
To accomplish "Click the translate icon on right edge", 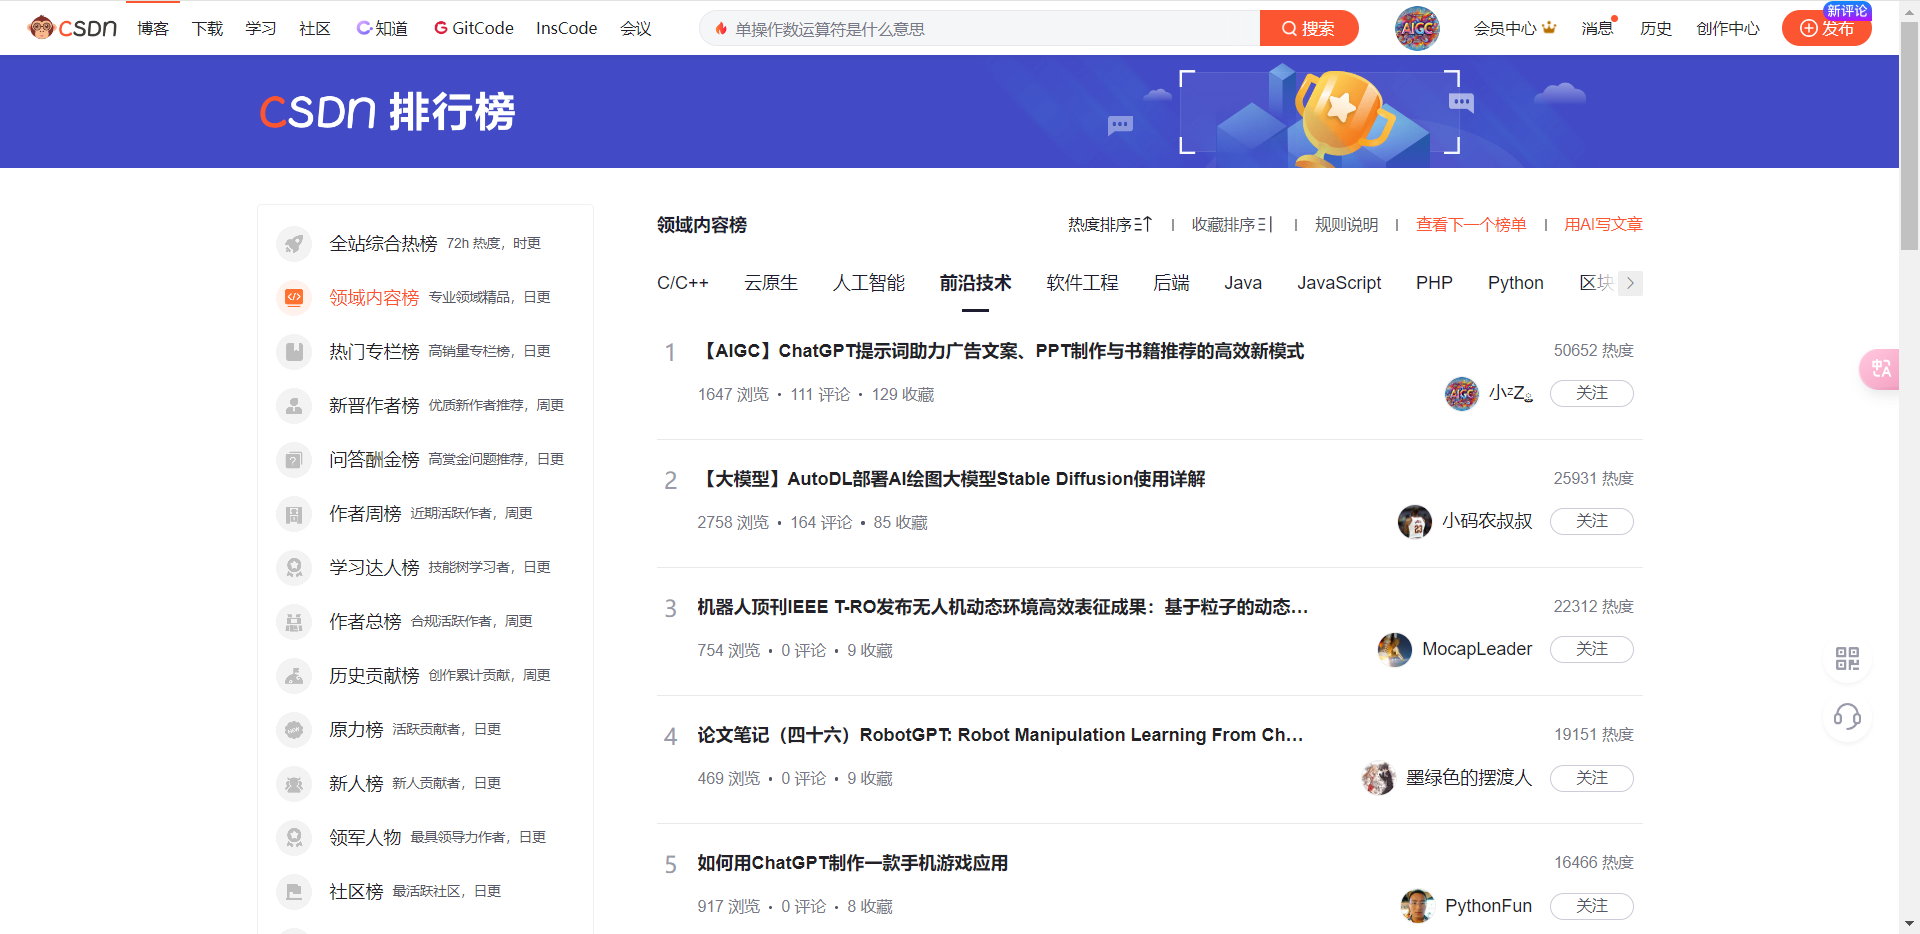I will click(1881, 369).
